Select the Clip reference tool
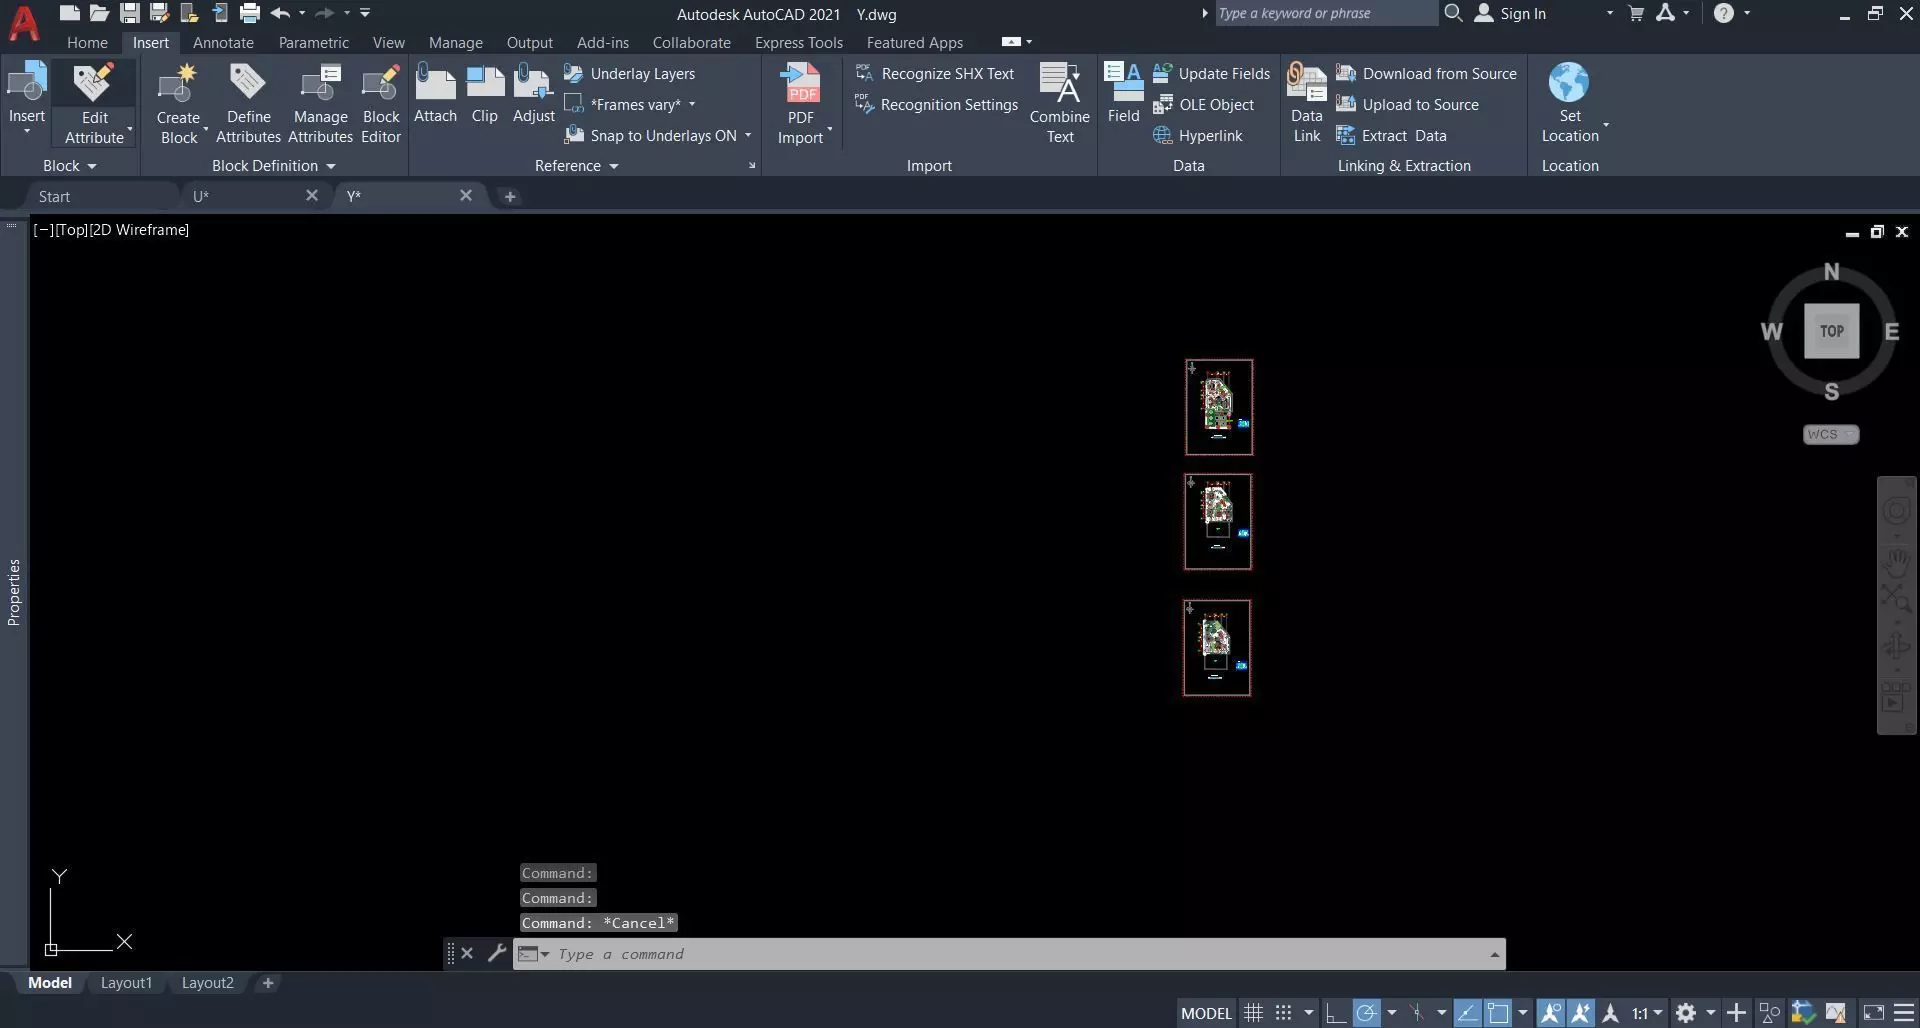Image resolution: width=1920 pixels, height=1028 pixels. (485, 94)
